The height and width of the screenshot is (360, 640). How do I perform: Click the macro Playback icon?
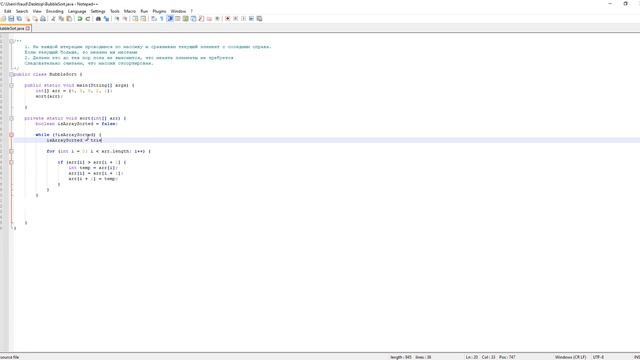tap(244, 19)
